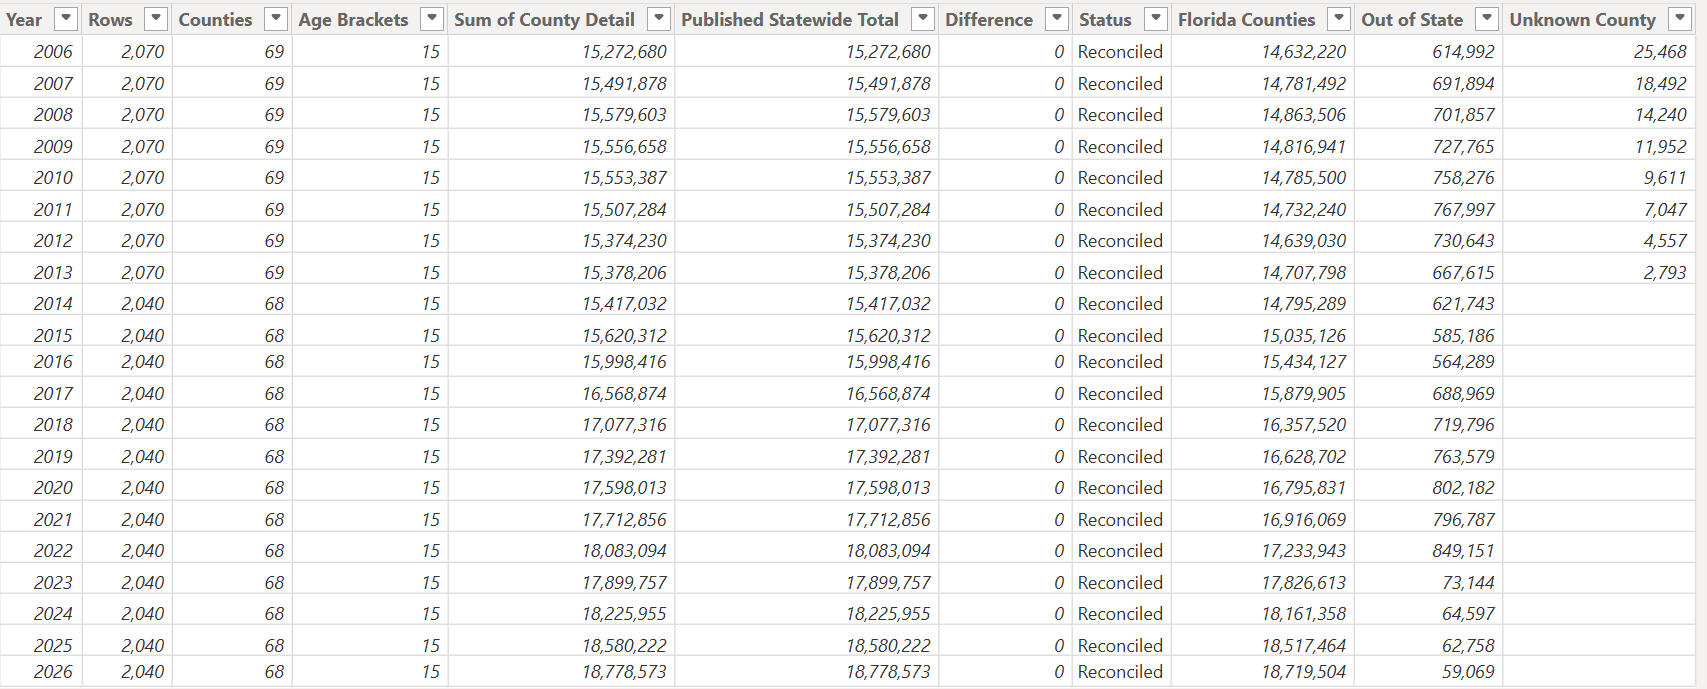Select Sum of County Detail value 16,568,874

tap(624, 393)
